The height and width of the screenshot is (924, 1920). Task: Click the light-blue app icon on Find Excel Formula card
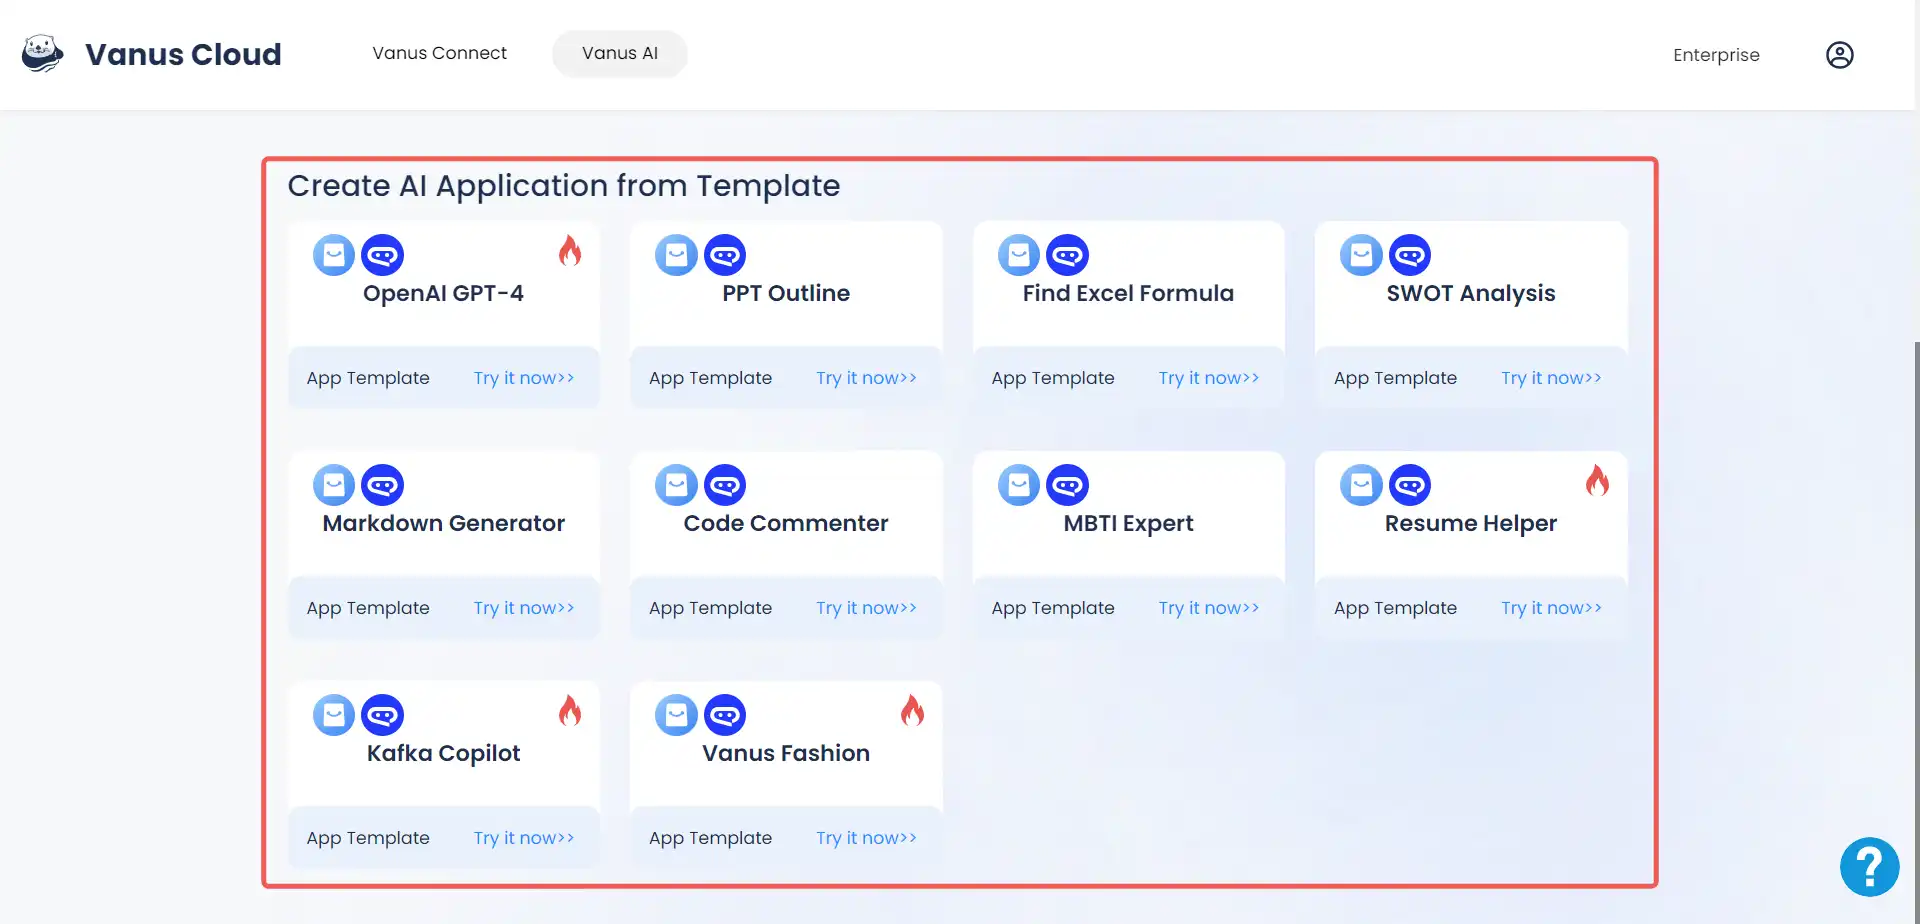pyautogui.click(x=1019, y=255)
